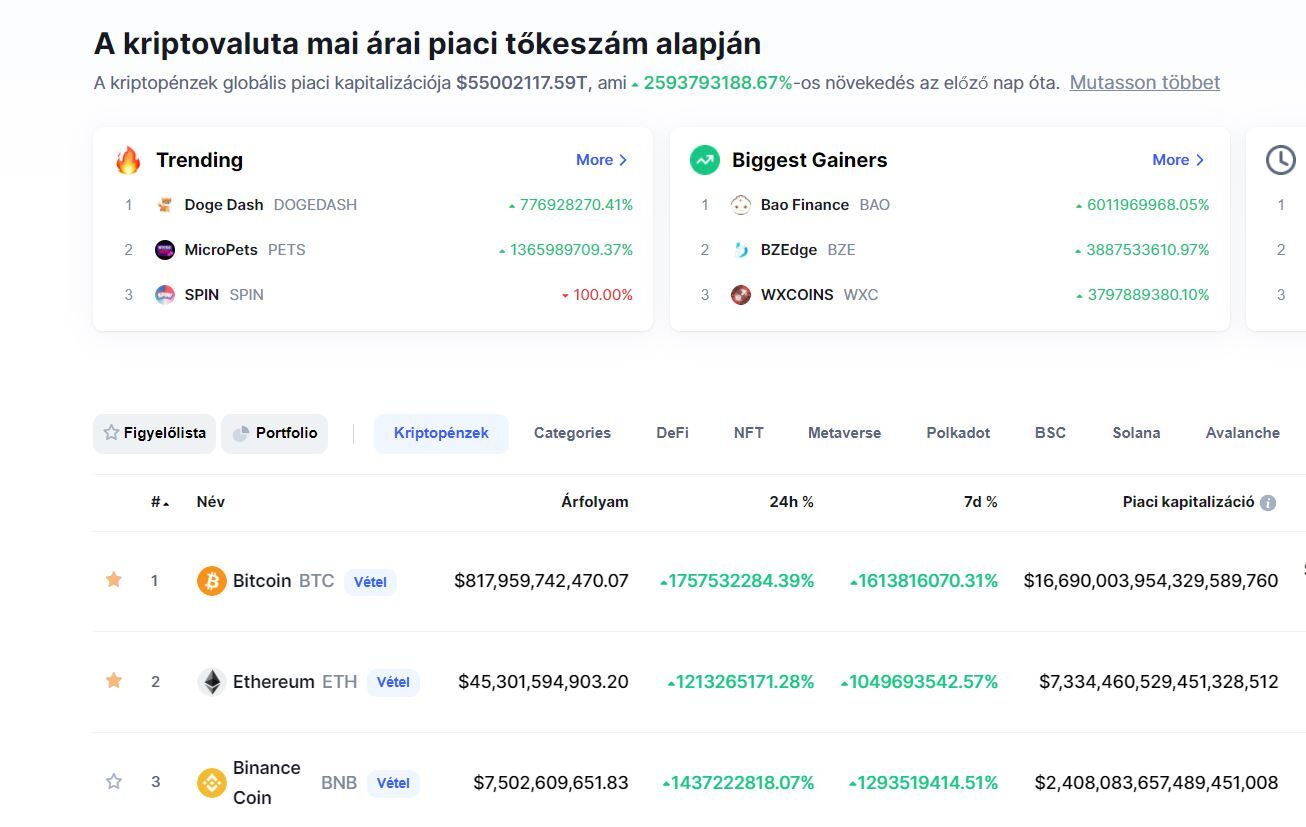Screen dimensions: 1306x827
Task: Switch to the Polkadot tab
Action: [x=958, y=433]
